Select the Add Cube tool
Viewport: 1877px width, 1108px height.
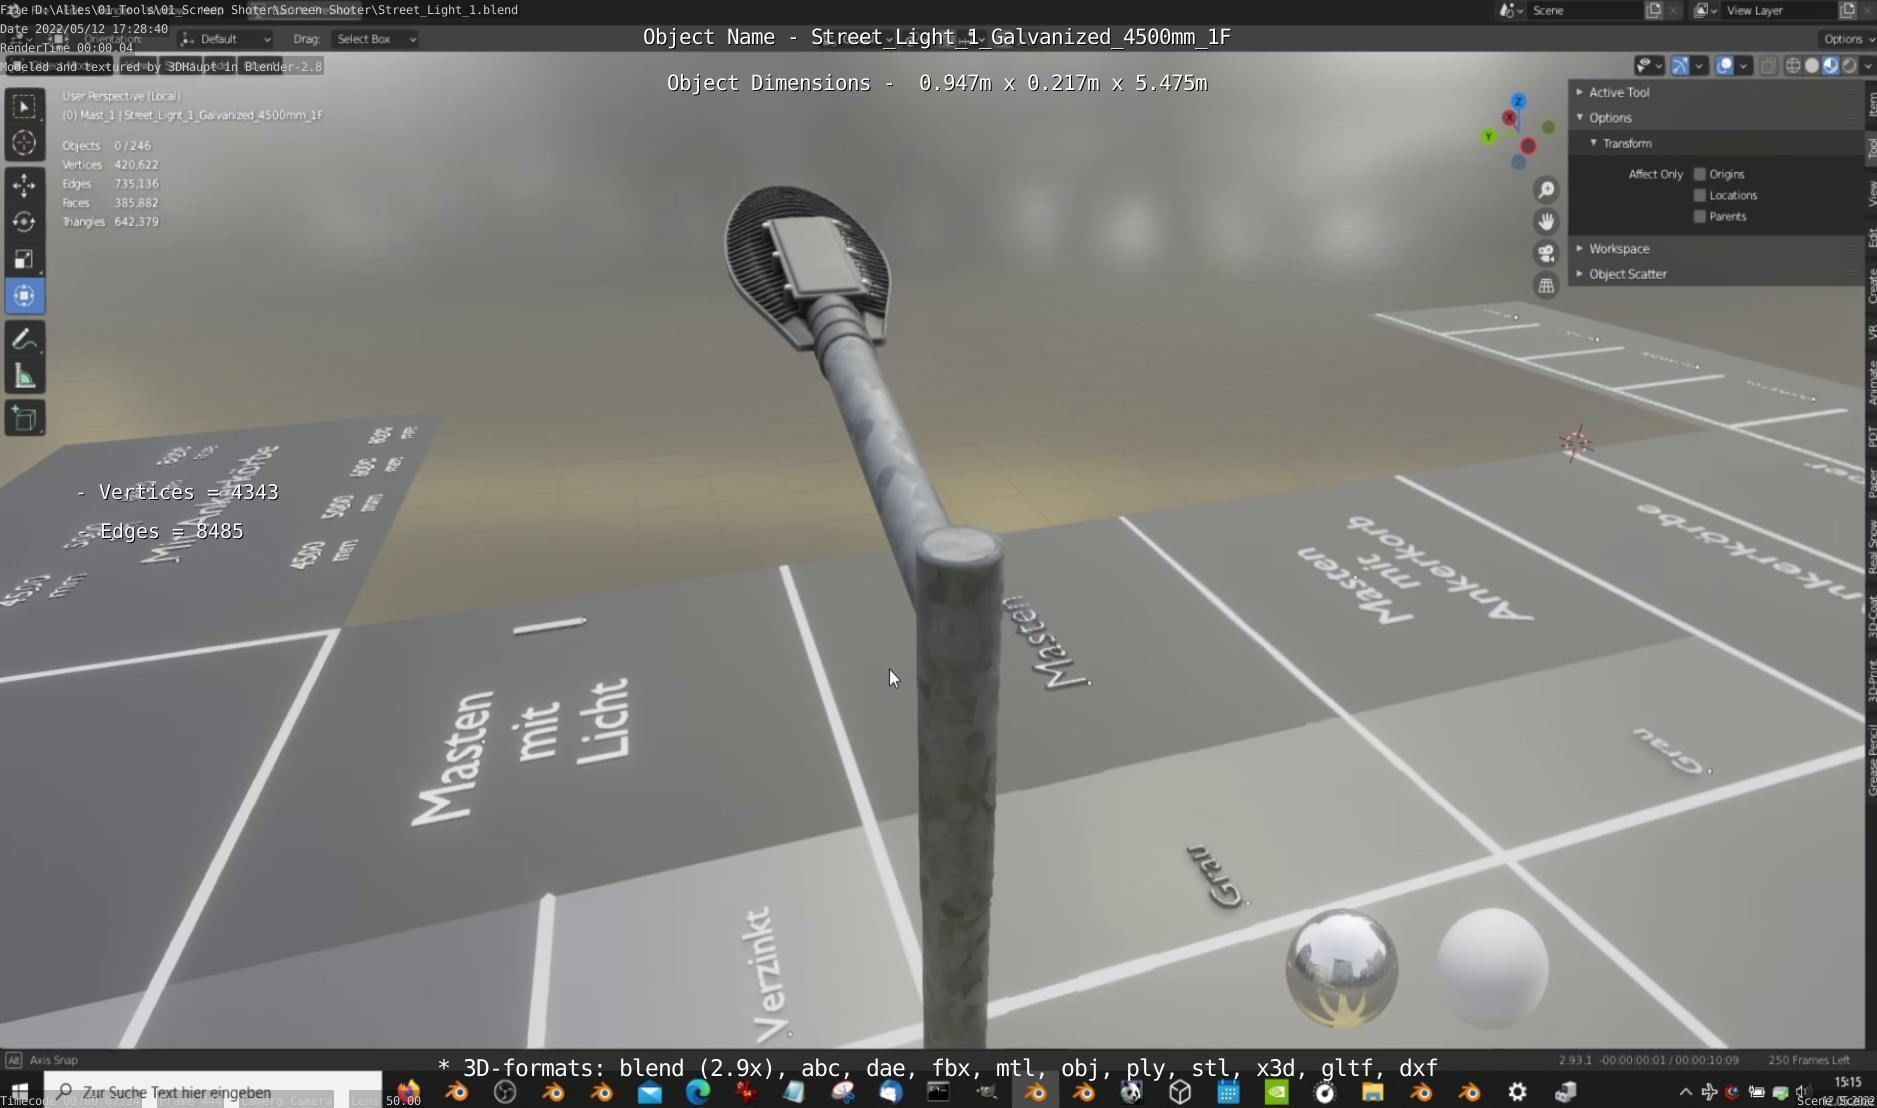pyautogui.click(x=24, y=418)
